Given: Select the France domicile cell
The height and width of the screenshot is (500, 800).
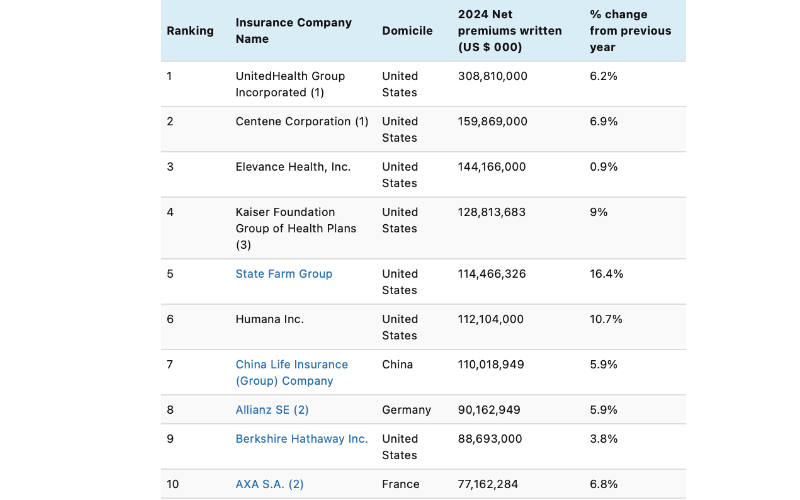Looking at the screenshot, I should (400, 484).
